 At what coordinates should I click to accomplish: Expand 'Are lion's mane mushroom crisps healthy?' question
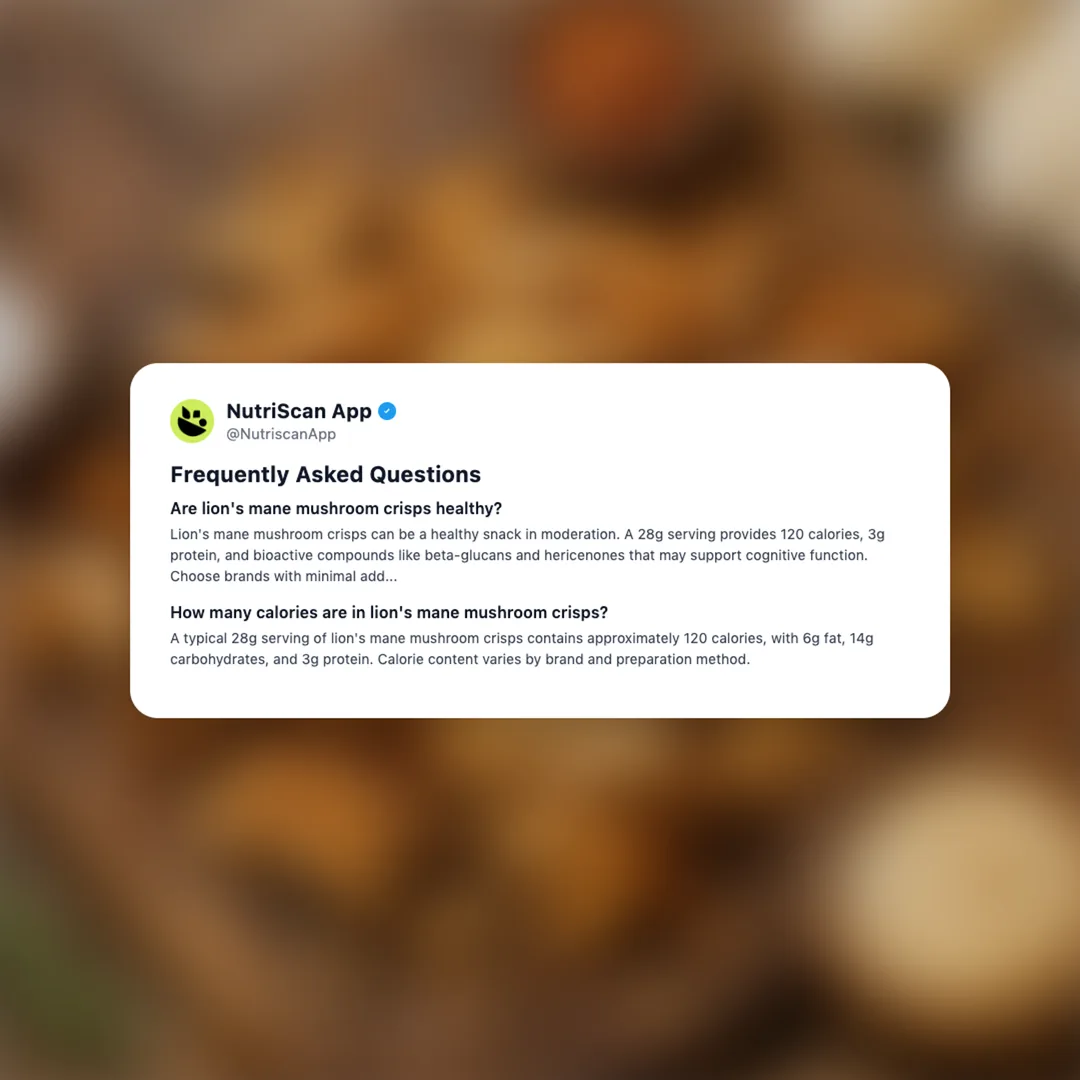coord(336,508)
